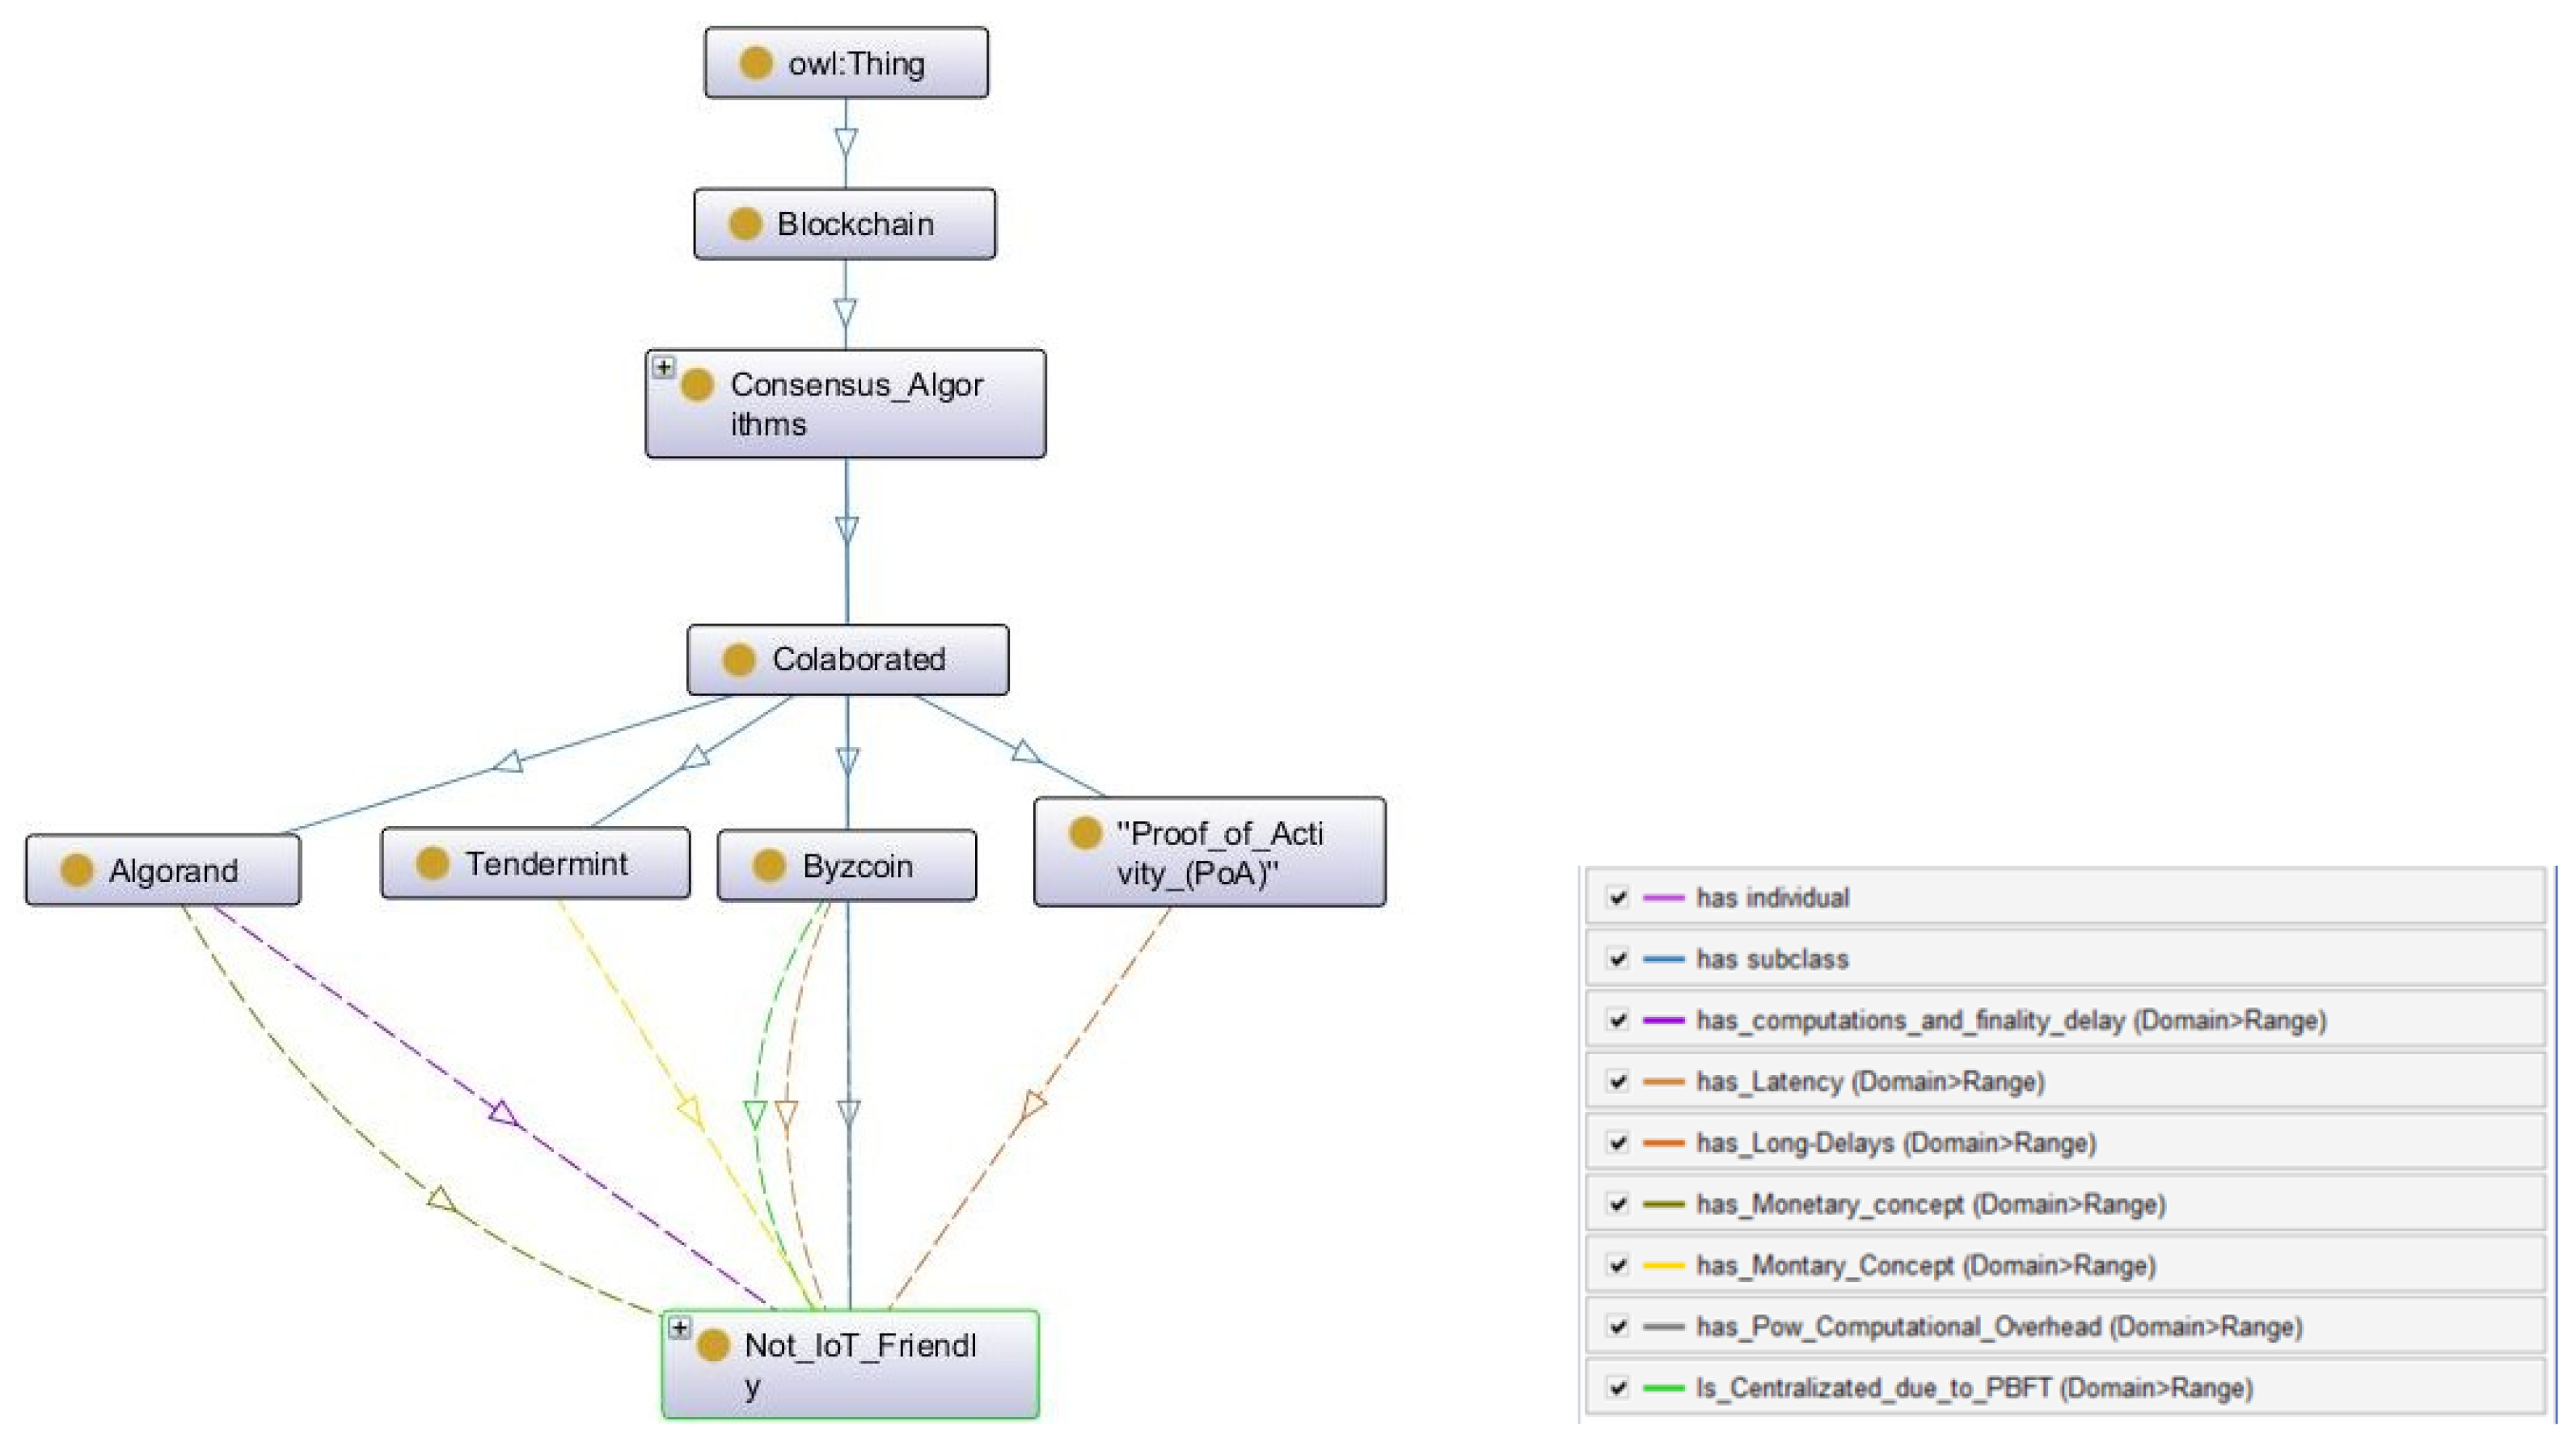Screen dimensions: 2576x1455
Task: Click the Colaborated class circle icon
Action: (x=738, y=660)
